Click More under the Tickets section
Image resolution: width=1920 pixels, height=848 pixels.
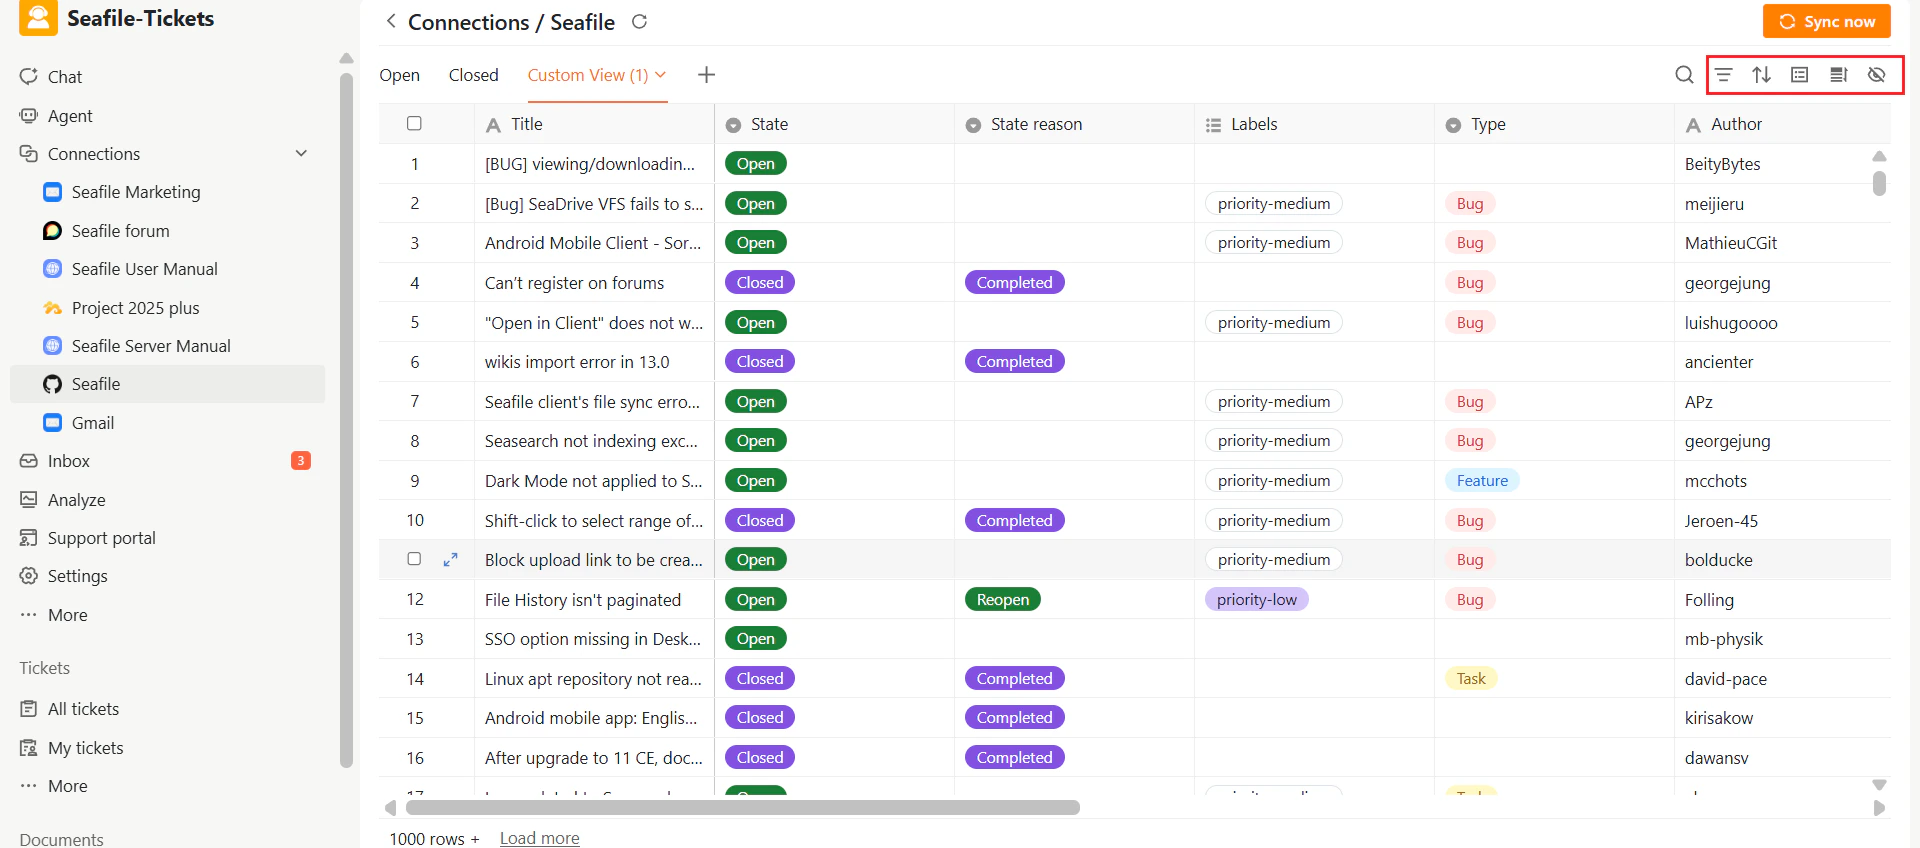67,786
